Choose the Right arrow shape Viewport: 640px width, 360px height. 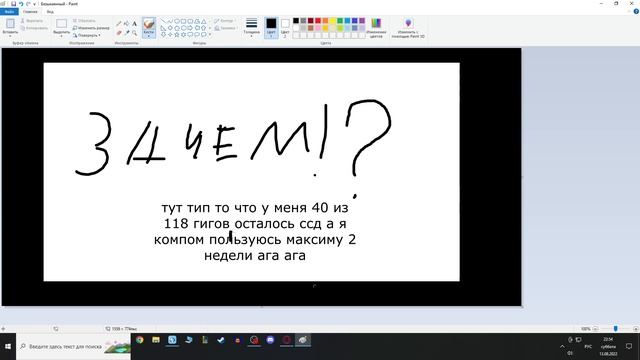pyautogui.click(x=190, y=28)
